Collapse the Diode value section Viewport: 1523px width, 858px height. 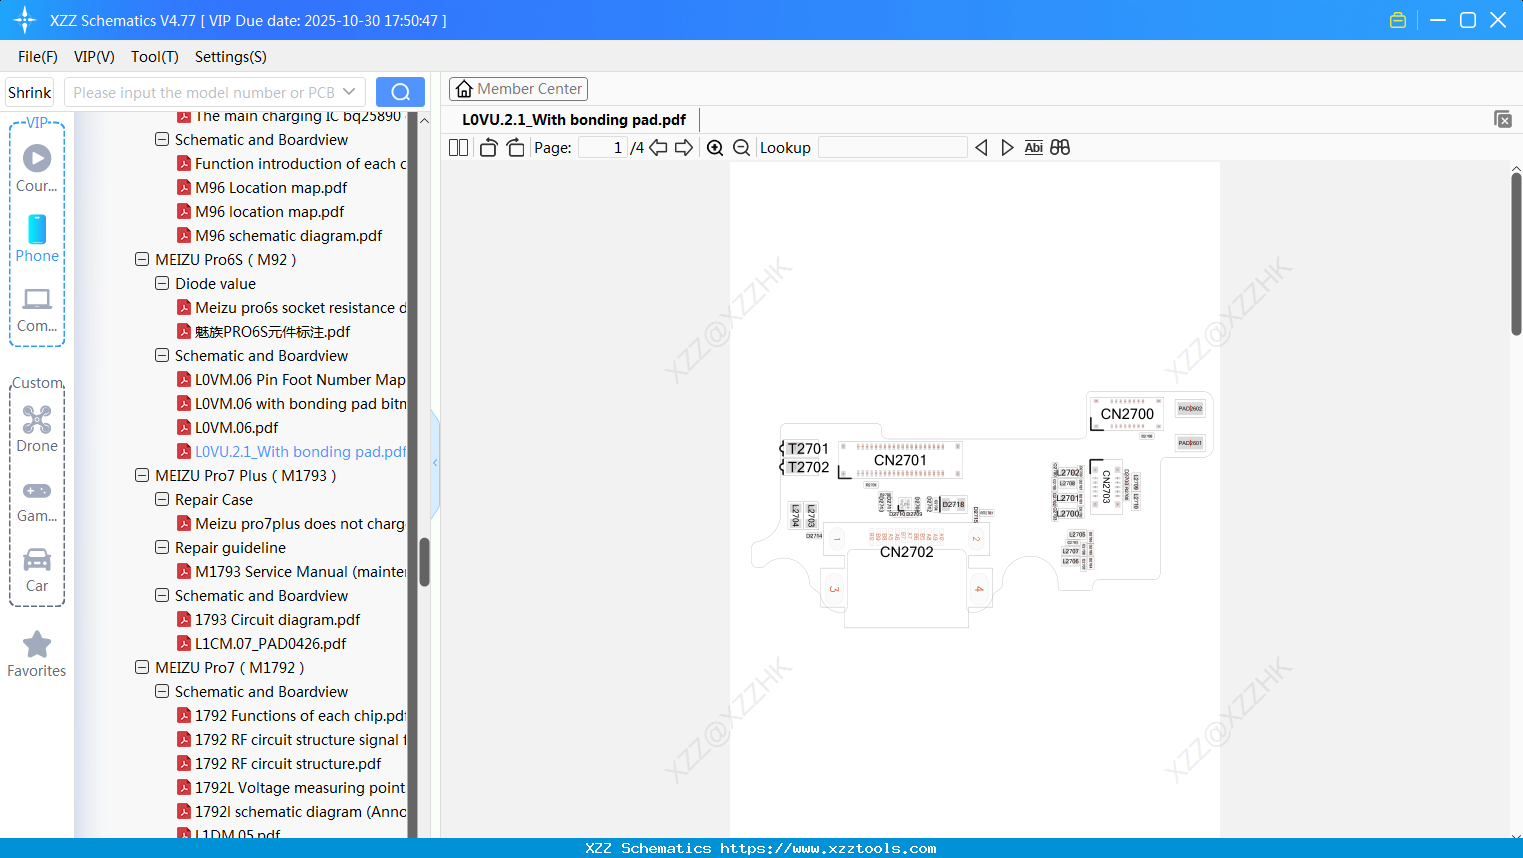click(161, 283)
